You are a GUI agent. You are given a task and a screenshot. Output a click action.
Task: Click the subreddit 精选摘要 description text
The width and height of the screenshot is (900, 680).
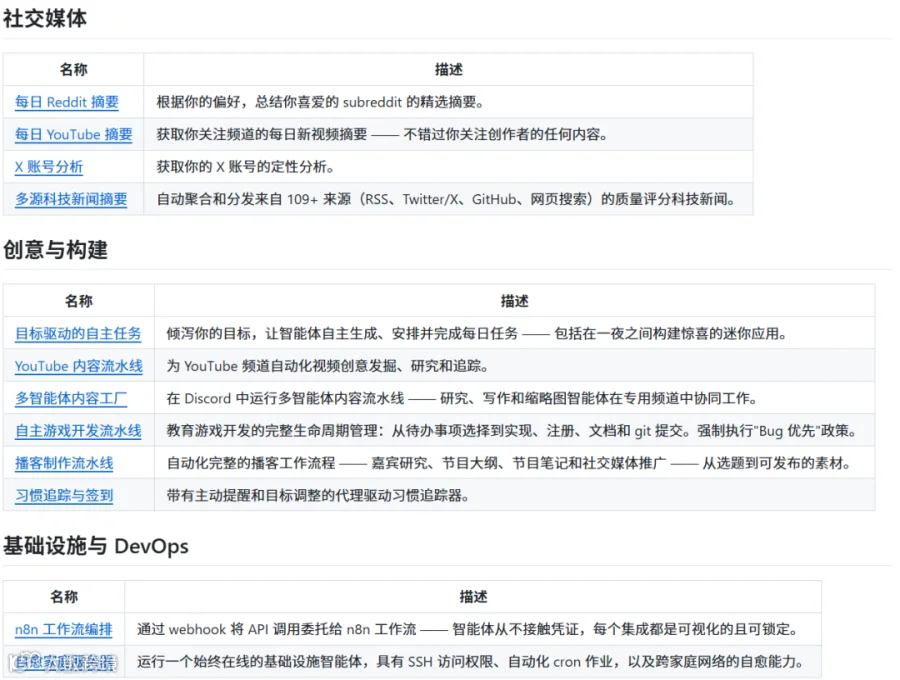pyautogui.click(x=321, y=102)
